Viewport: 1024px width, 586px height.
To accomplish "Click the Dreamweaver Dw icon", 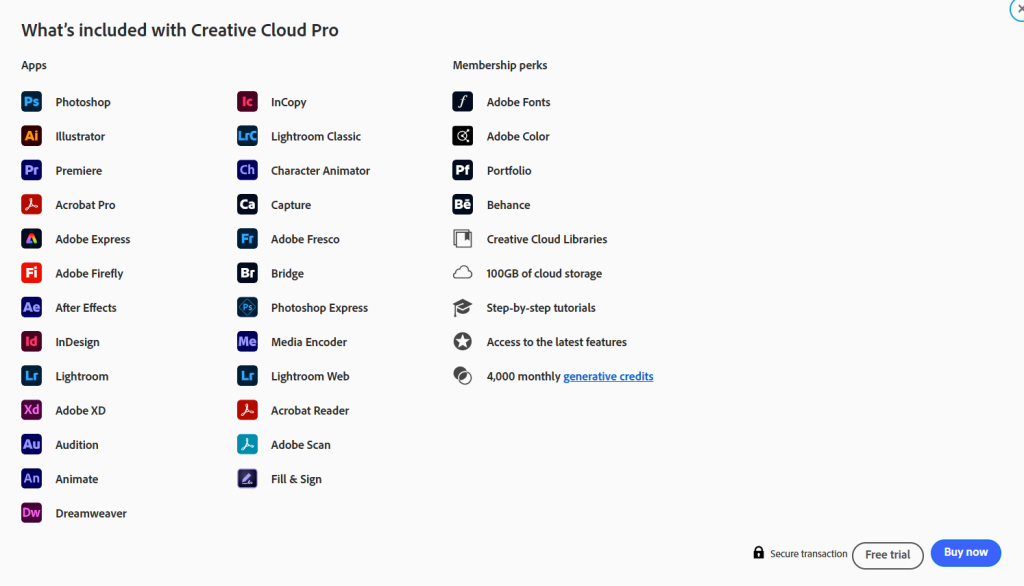I will [x=31, y=513].
